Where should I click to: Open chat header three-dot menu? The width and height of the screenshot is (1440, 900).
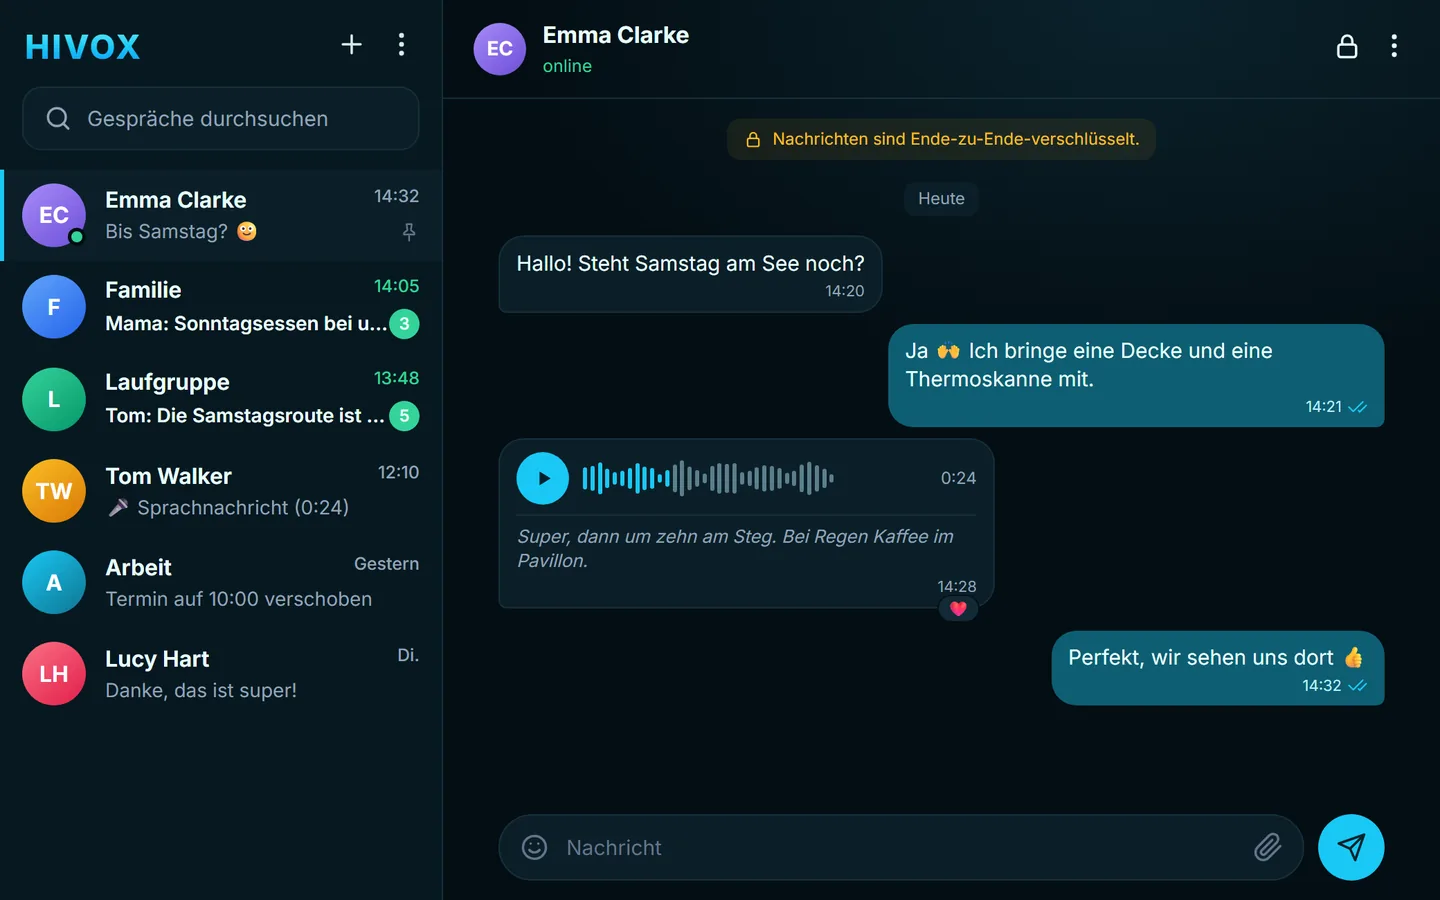click(x=1394, y=47)
